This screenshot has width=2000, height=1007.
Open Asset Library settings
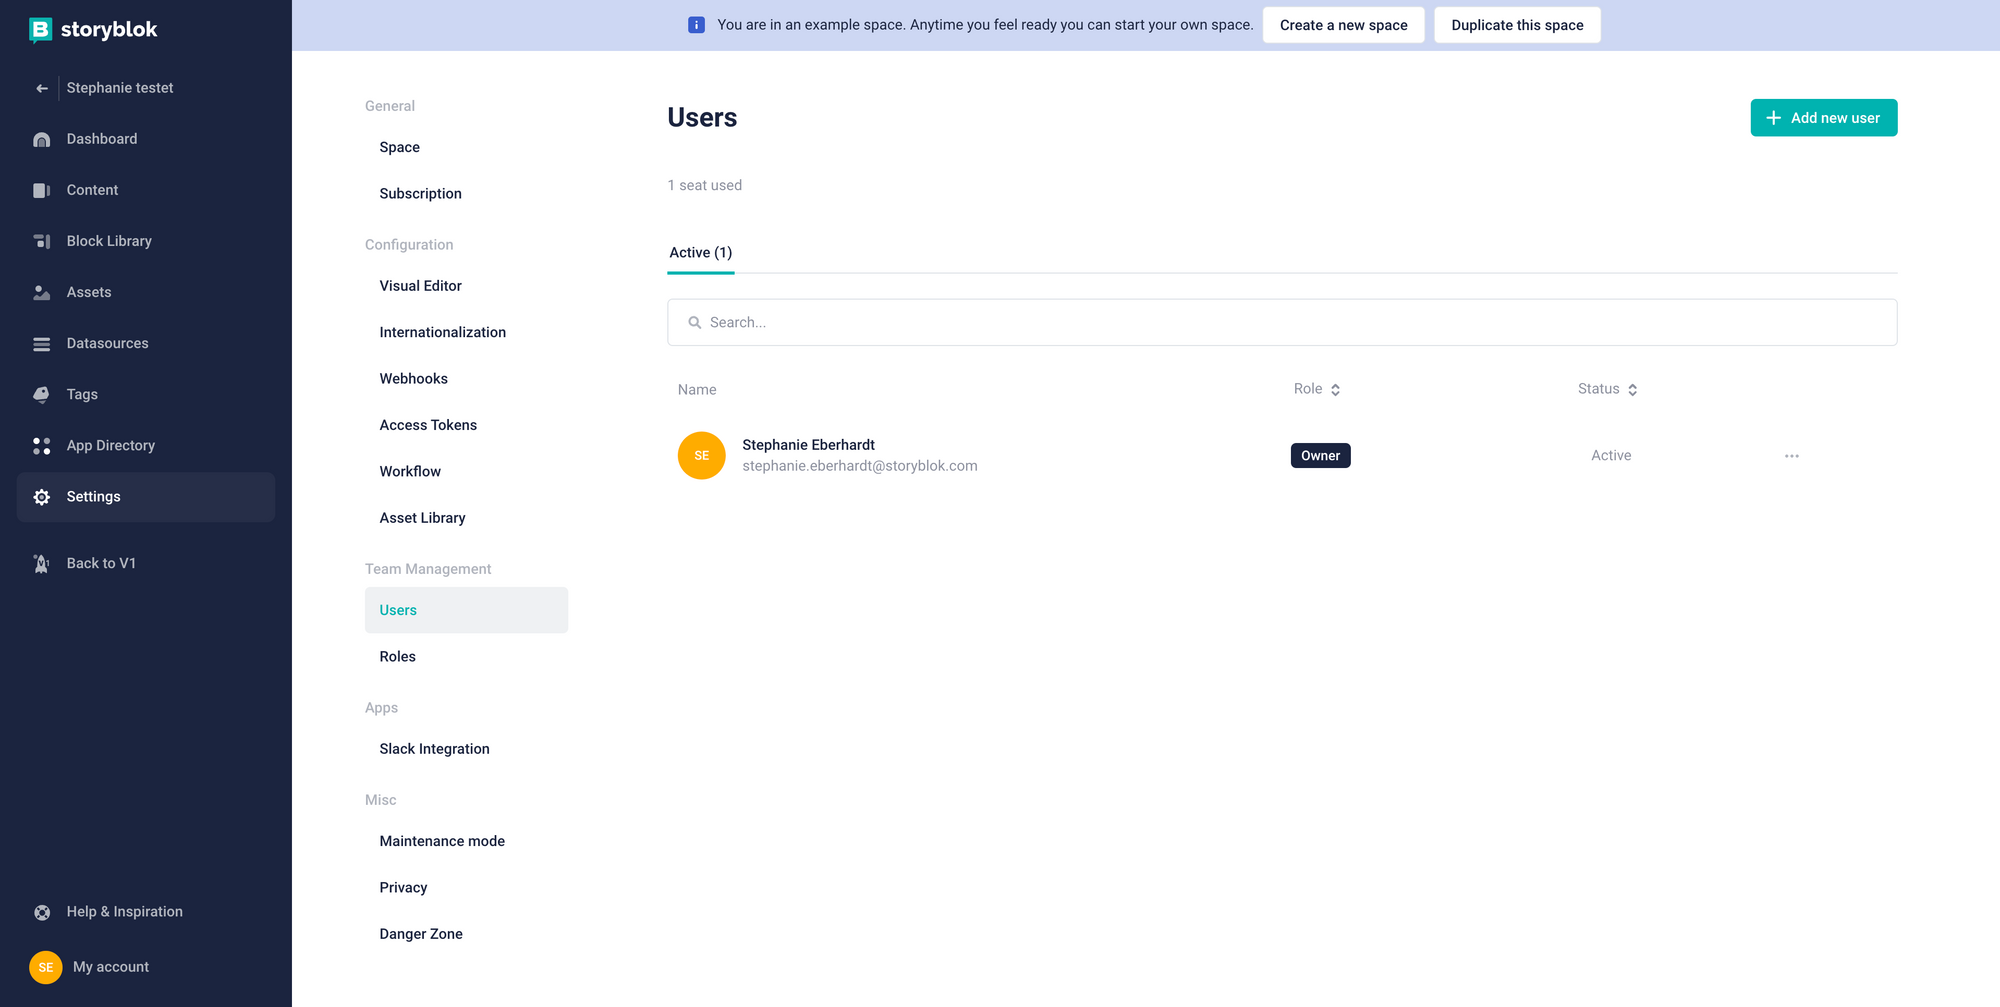(423, 518)
